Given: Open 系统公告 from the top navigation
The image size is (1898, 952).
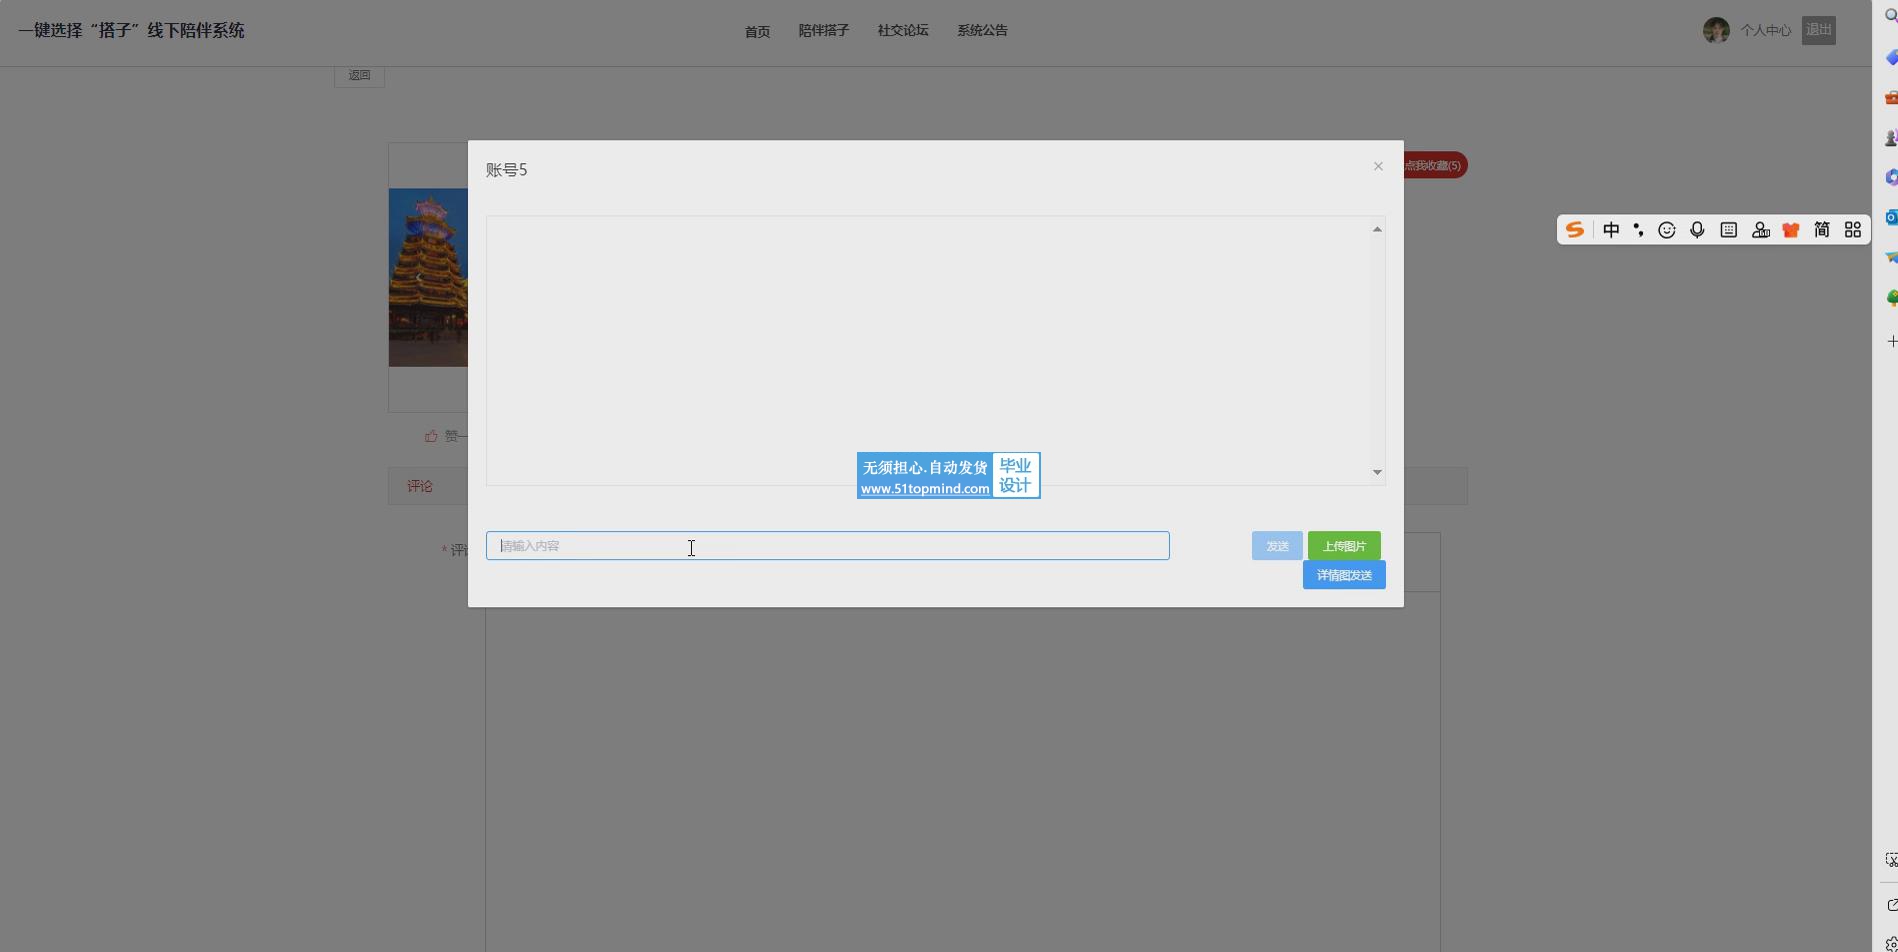Looking at the screenshot, I should click(982, 31).
